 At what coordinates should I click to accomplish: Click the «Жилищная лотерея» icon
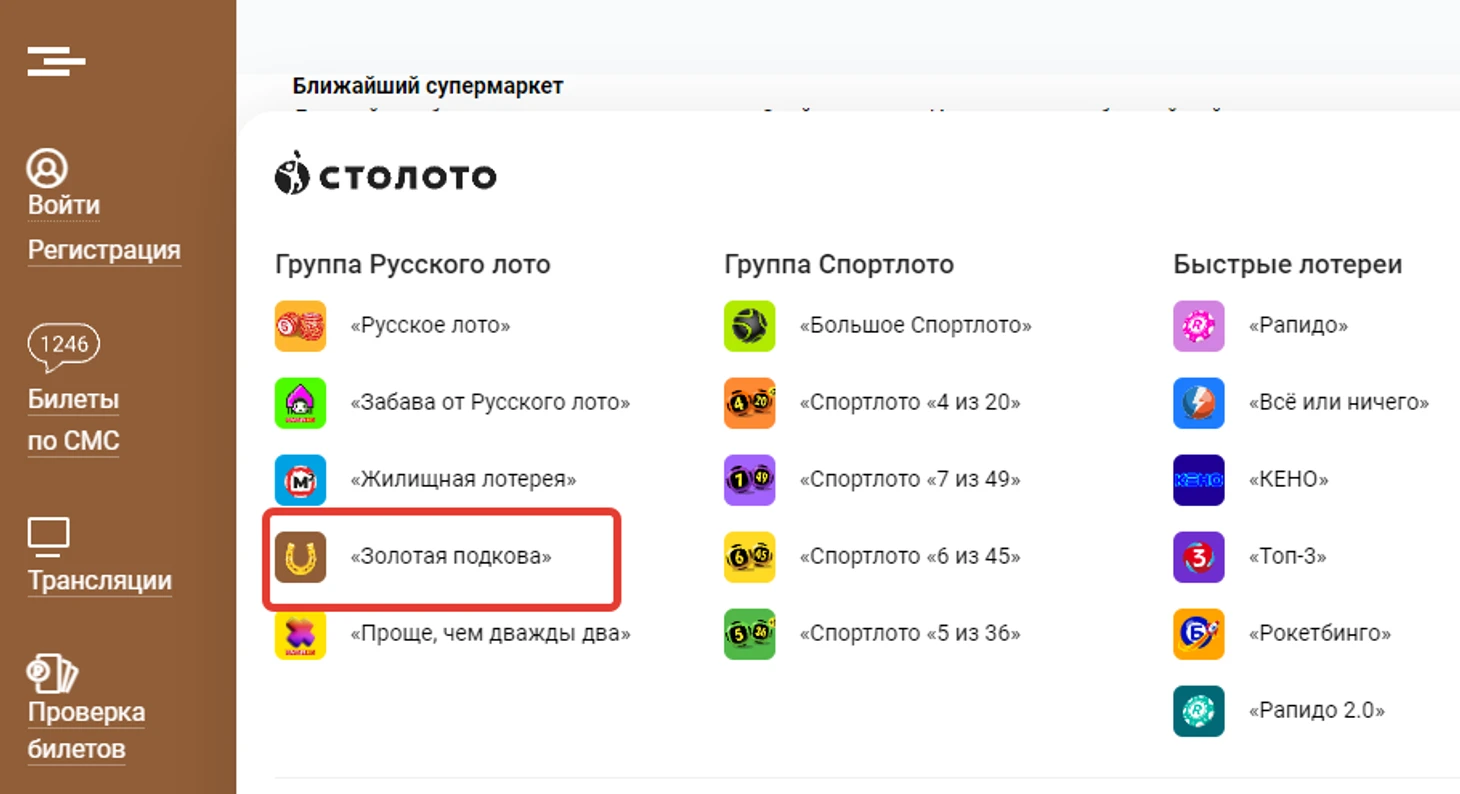click(x=300, y=480)
